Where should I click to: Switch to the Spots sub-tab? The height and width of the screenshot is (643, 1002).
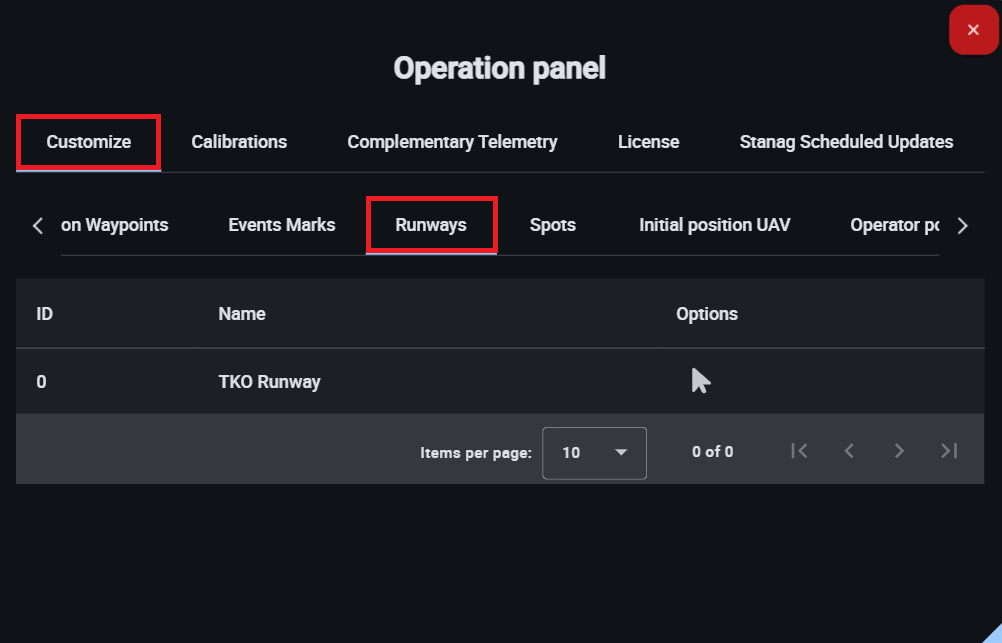click(553, 225)
